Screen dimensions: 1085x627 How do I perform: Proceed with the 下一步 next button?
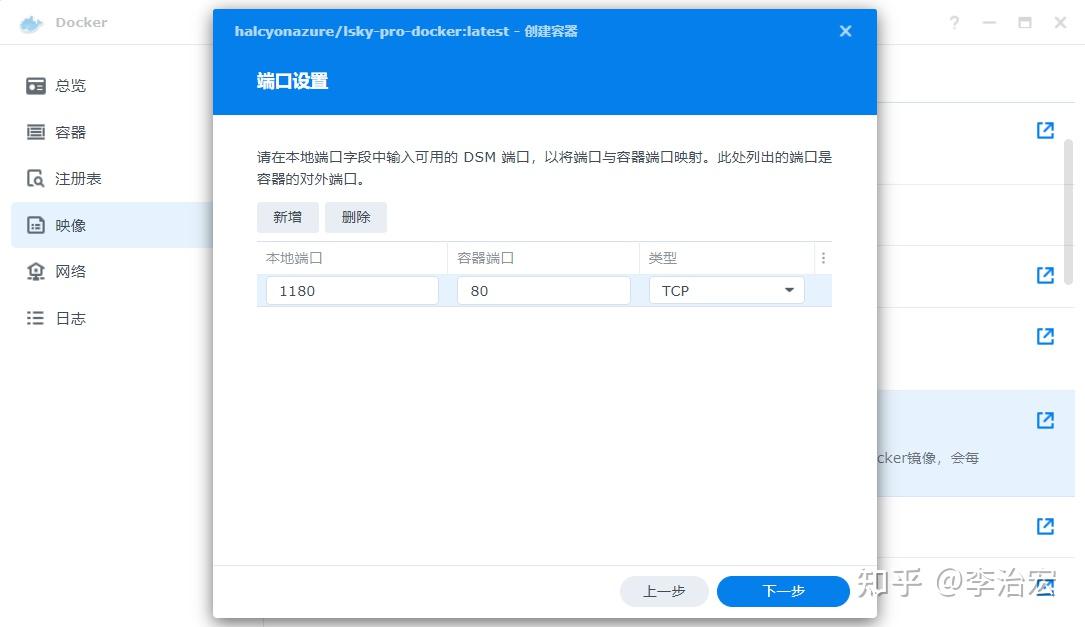pyautogui.click(x=783, y=591)
